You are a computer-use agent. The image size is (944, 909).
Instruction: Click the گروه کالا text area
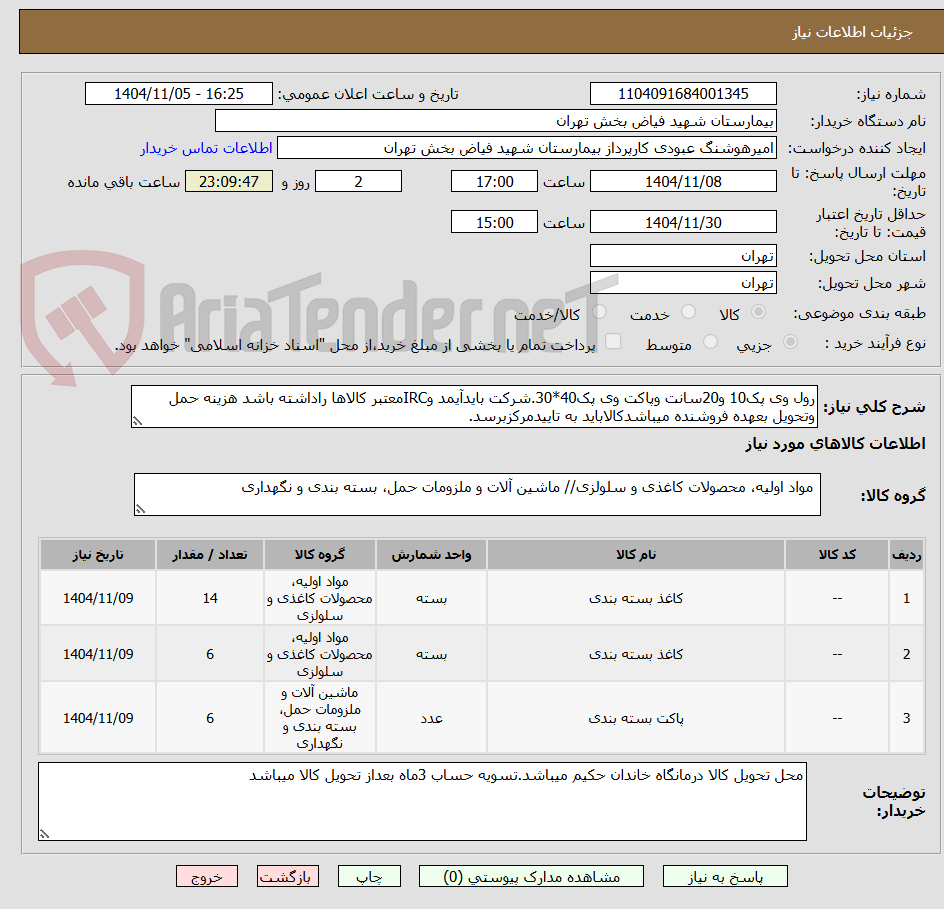(477, 494)
